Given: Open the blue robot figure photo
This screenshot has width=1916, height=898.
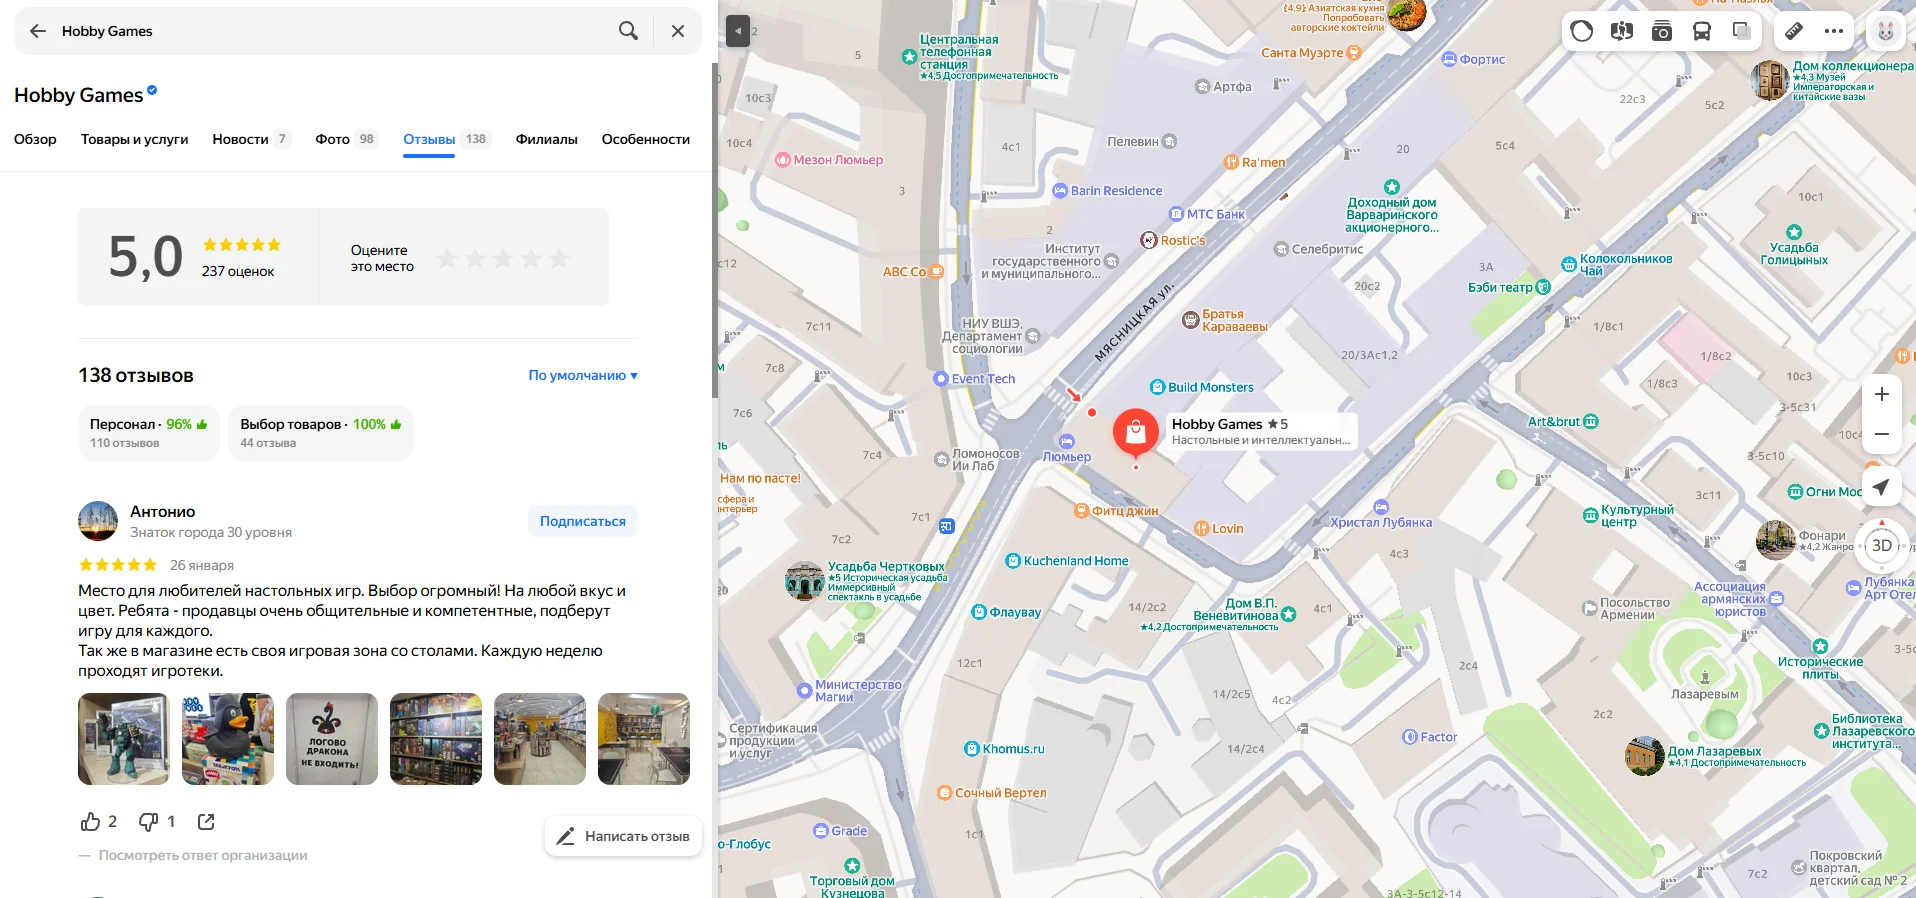Looking at the screenshot, I should 124,739.
